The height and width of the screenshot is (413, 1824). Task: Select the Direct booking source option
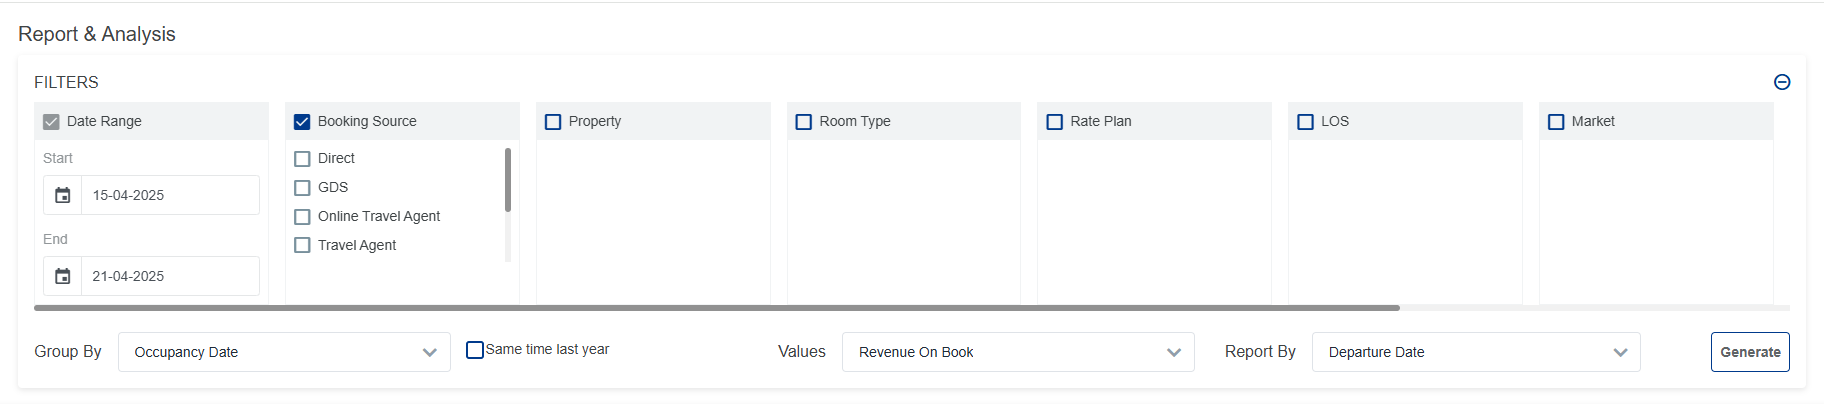pos(303,159)
